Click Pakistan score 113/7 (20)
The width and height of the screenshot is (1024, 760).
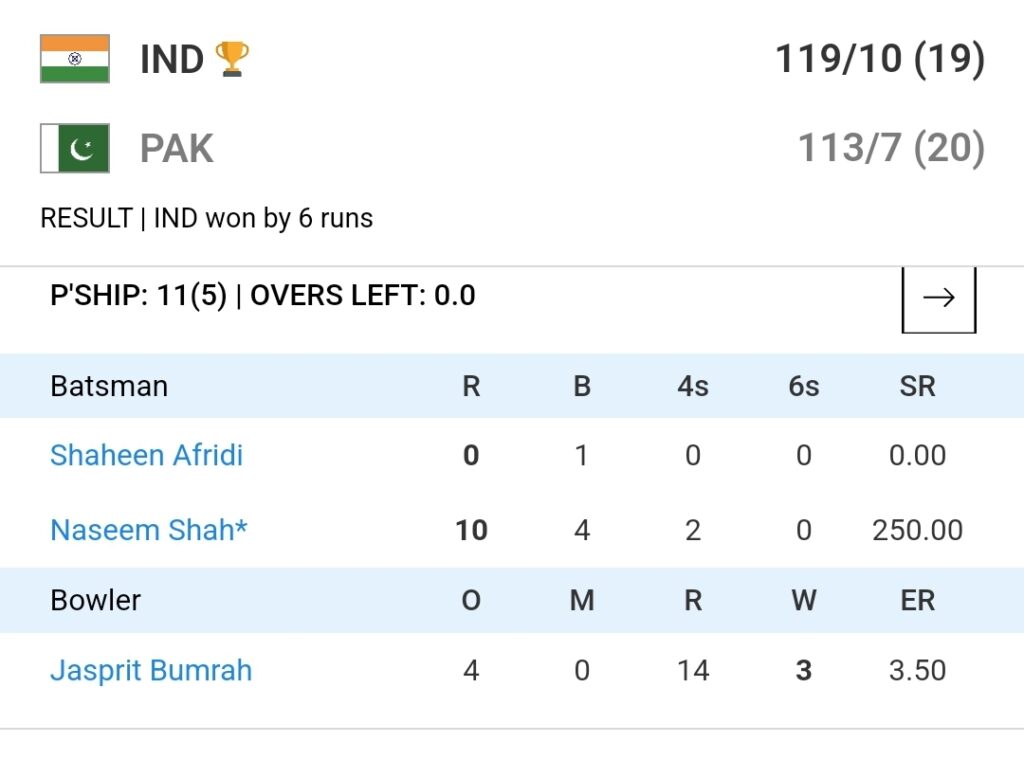click(891, 148)
